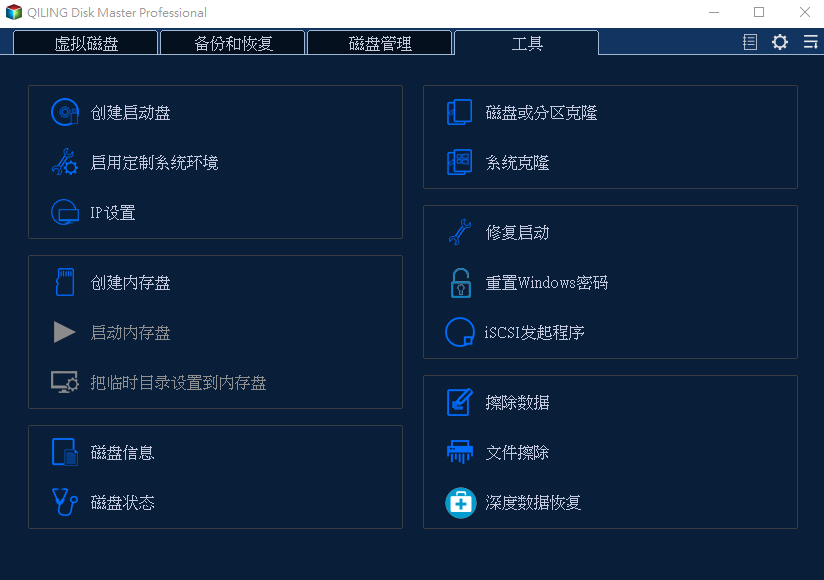Click the 创建启动盘 disc icon
The height and width of the screenshot is (580, 824).
[65, 112]
